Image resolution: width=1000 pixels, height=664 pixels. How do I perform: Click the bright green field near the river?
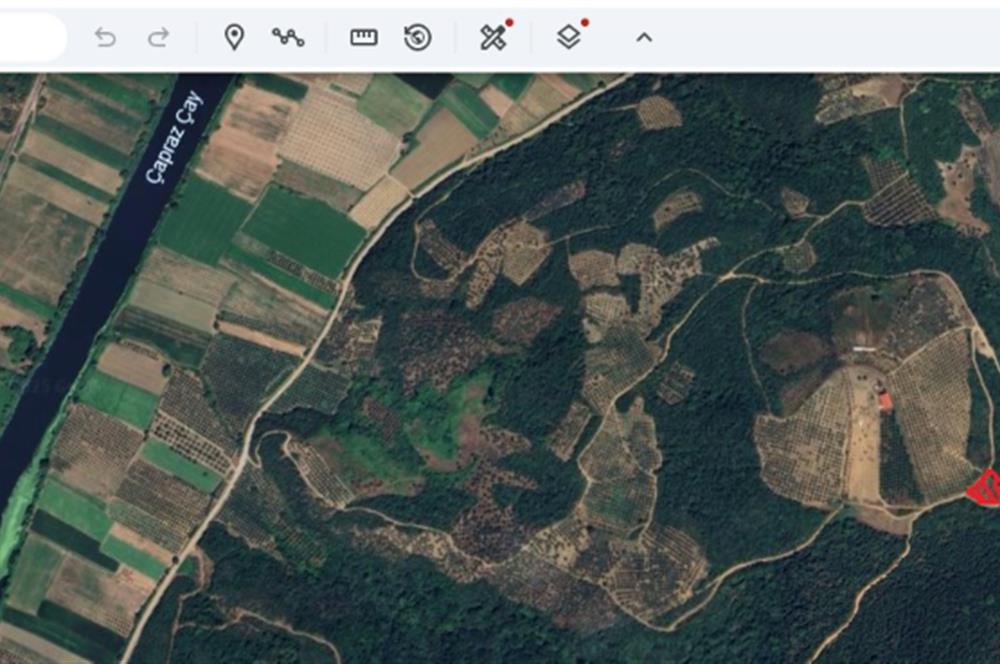(300, 228)
